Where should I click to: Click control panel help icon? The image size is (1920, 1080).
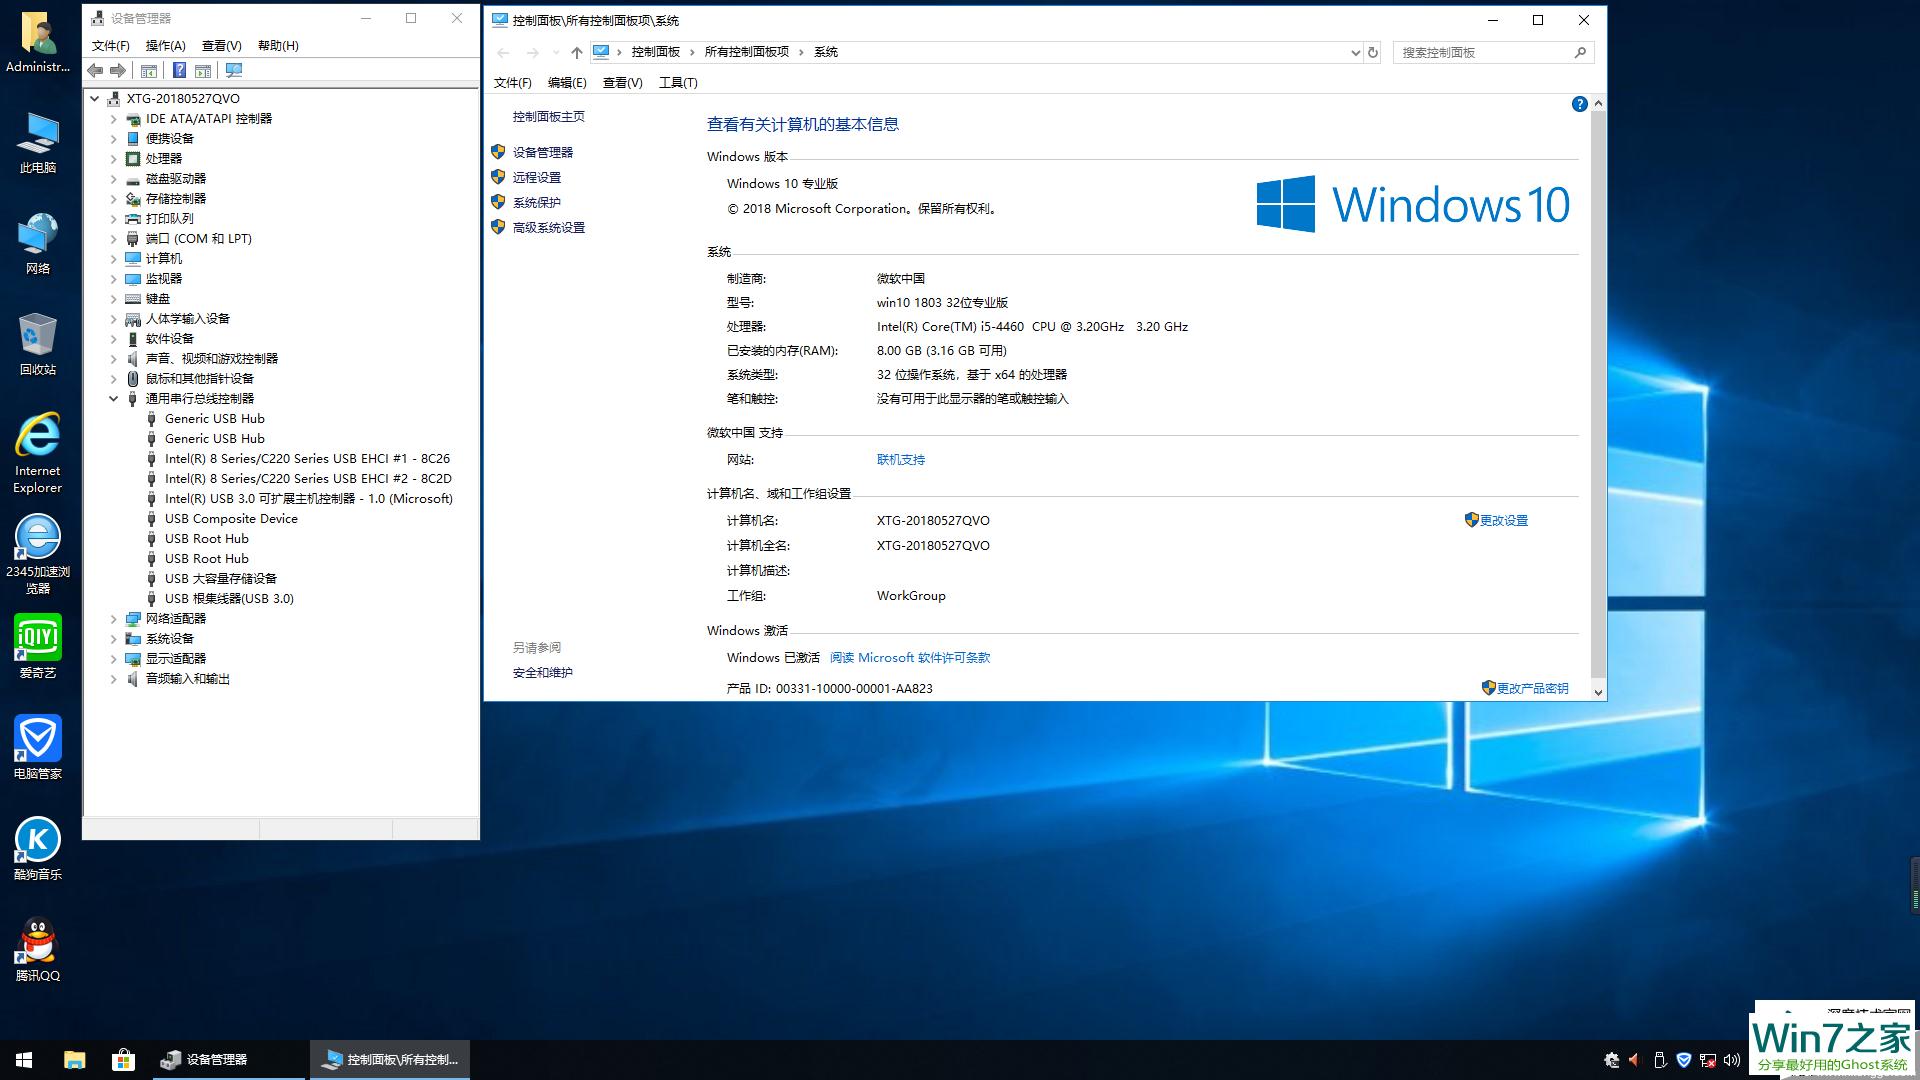tap(1579, 104)
